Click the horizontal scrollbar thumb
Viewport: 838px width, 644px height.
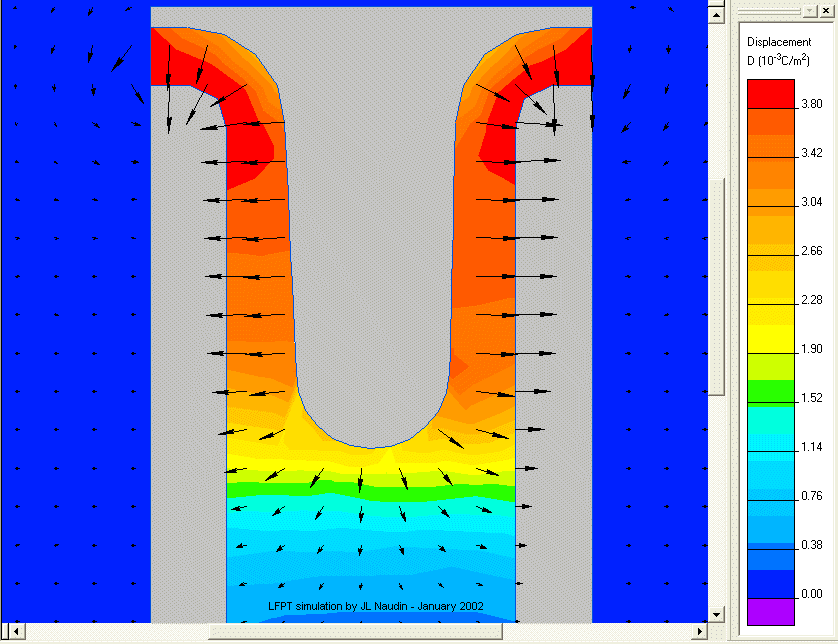click(355, 632)
